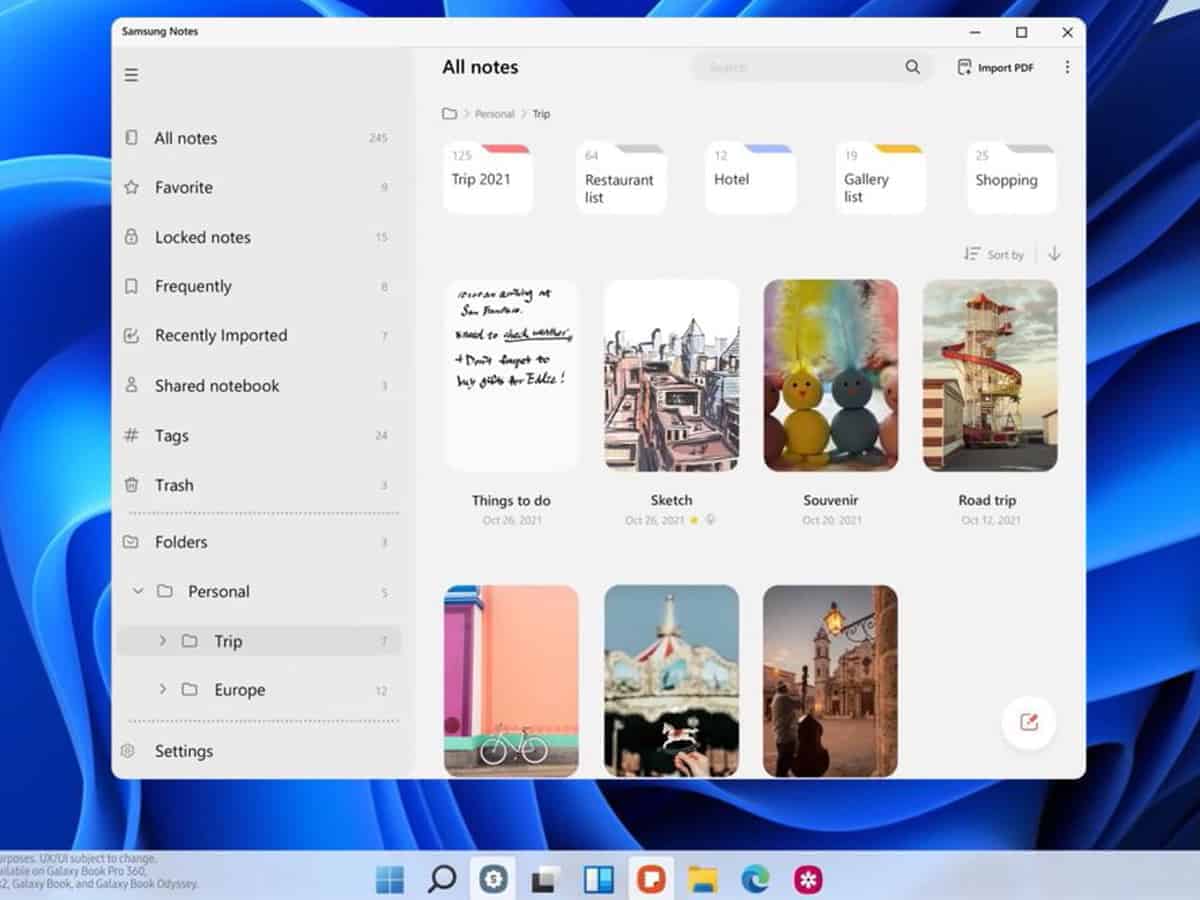The image size is (1200, 900).
Task: Toggle sort direction arrow
Action: 1054,254
